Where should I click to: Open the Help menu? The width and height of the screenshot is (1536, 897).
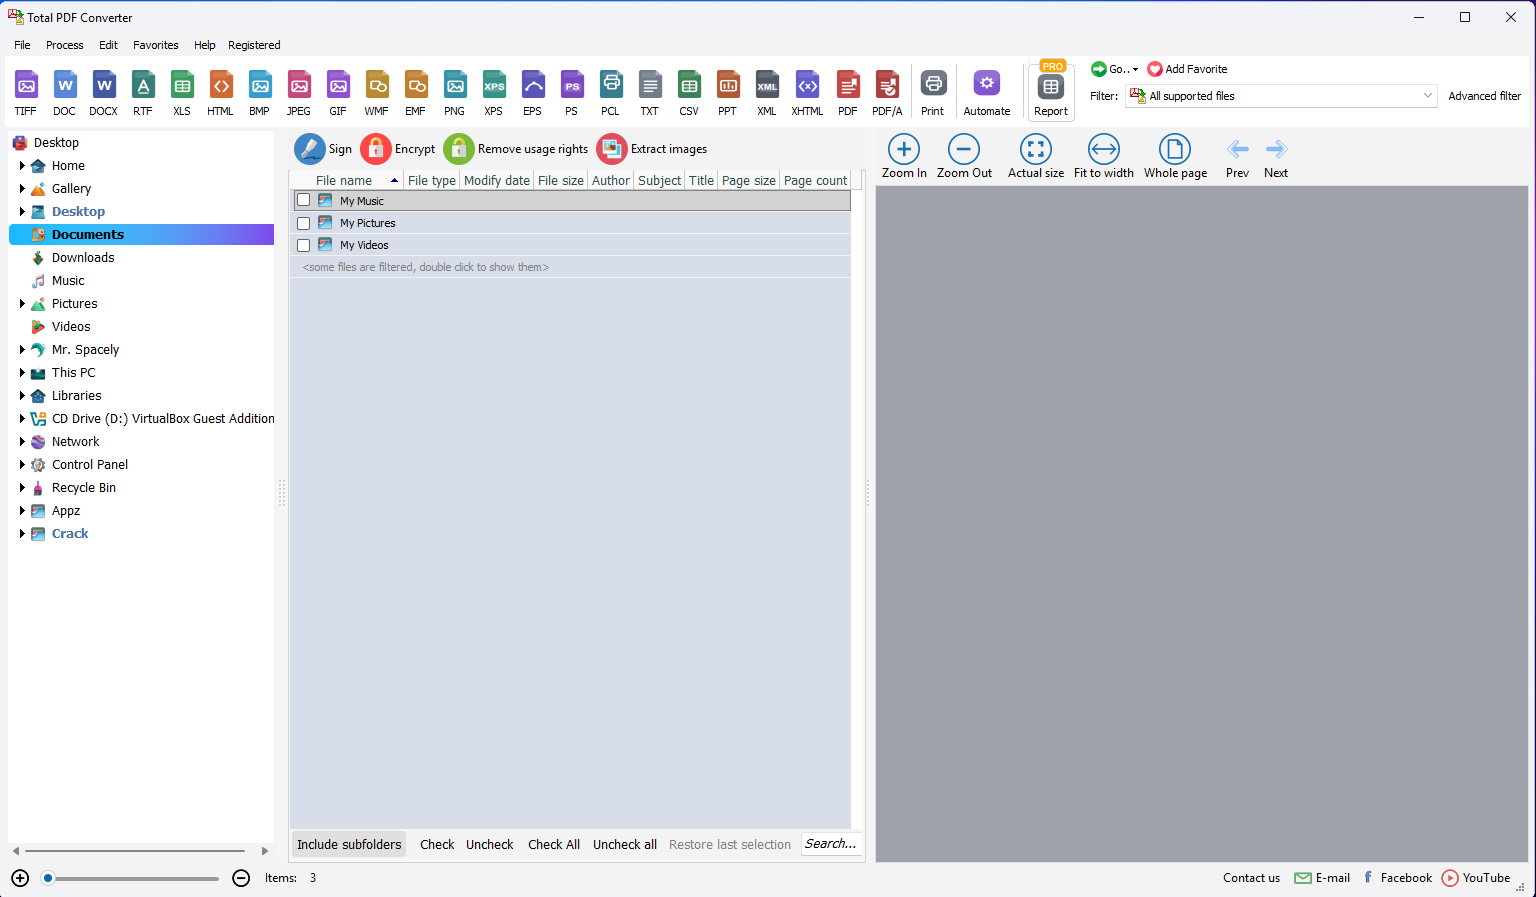[x=205, y=45]
